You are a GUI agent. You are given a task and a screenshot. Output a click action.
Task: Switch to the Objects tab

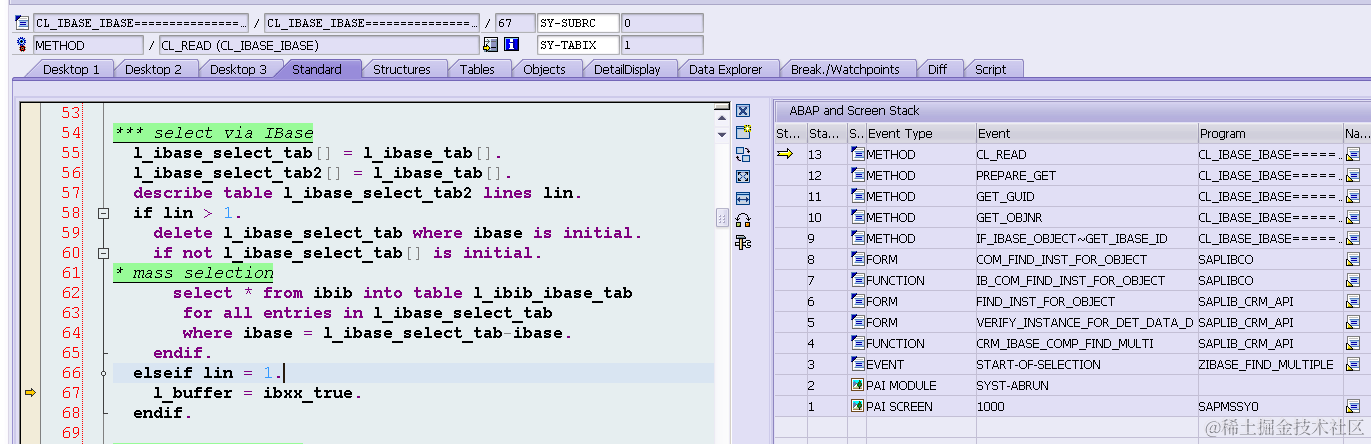544,69
